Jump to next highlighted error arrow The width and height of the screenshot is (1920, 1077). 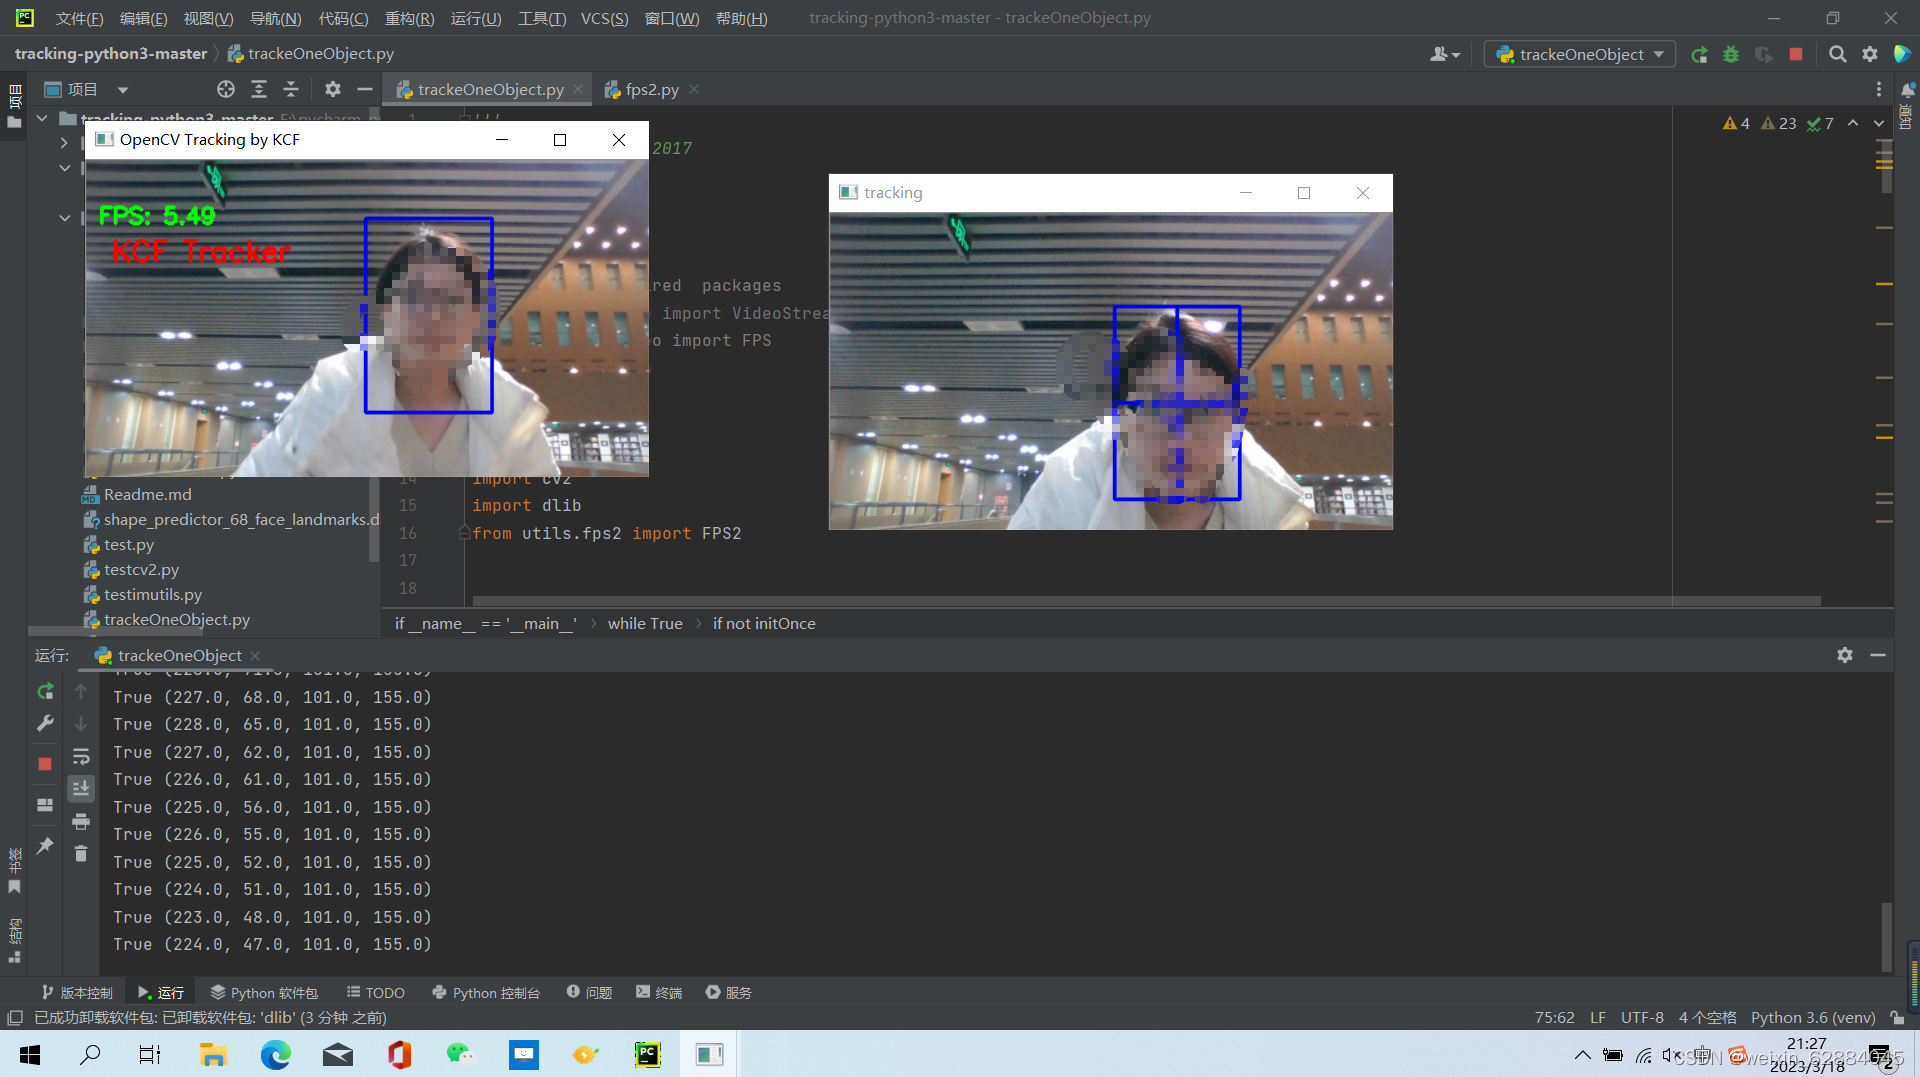[x=1879, y=123]
